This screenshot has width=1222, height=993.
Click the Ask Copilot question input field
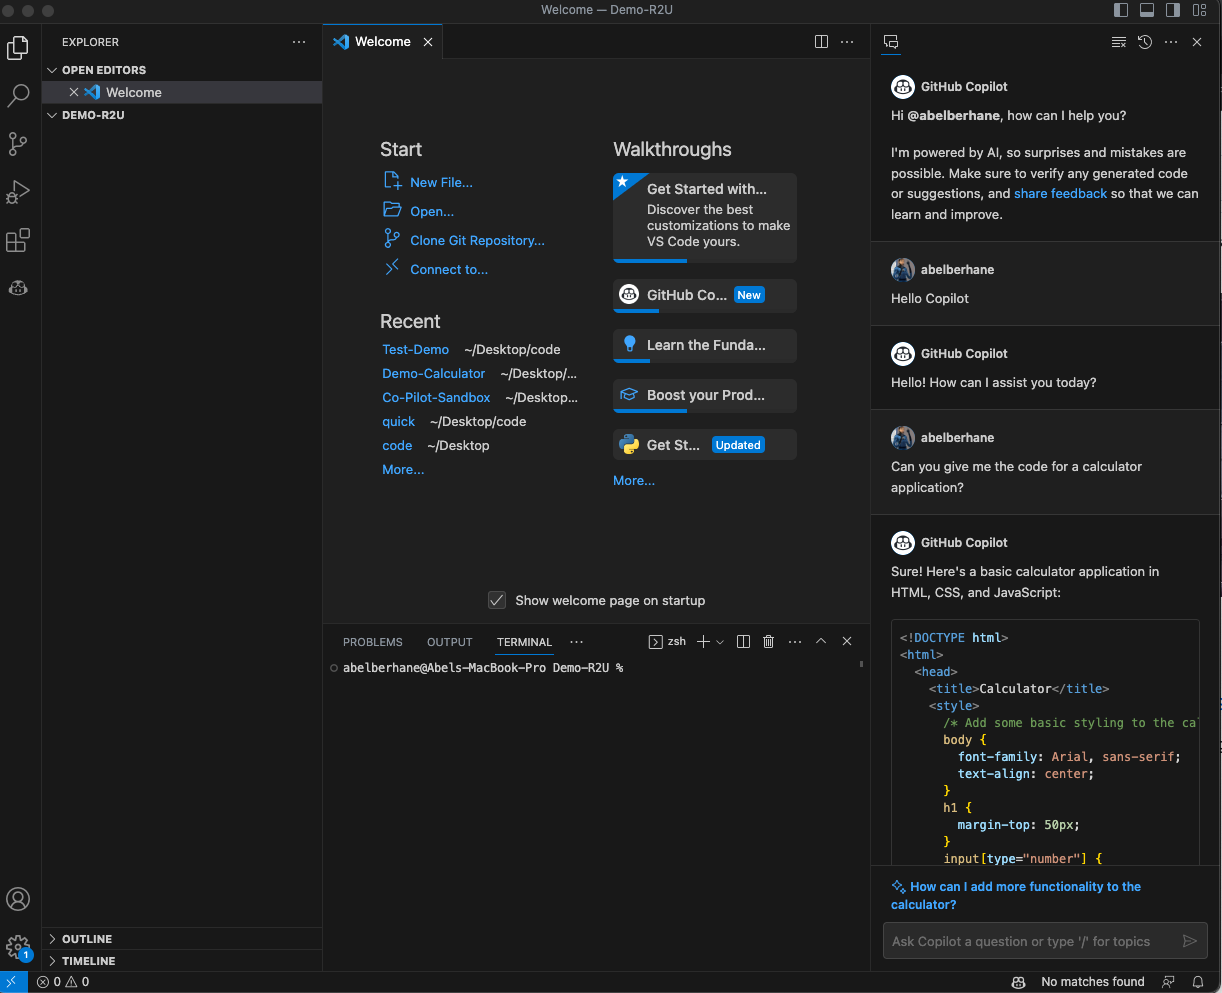1033,941
